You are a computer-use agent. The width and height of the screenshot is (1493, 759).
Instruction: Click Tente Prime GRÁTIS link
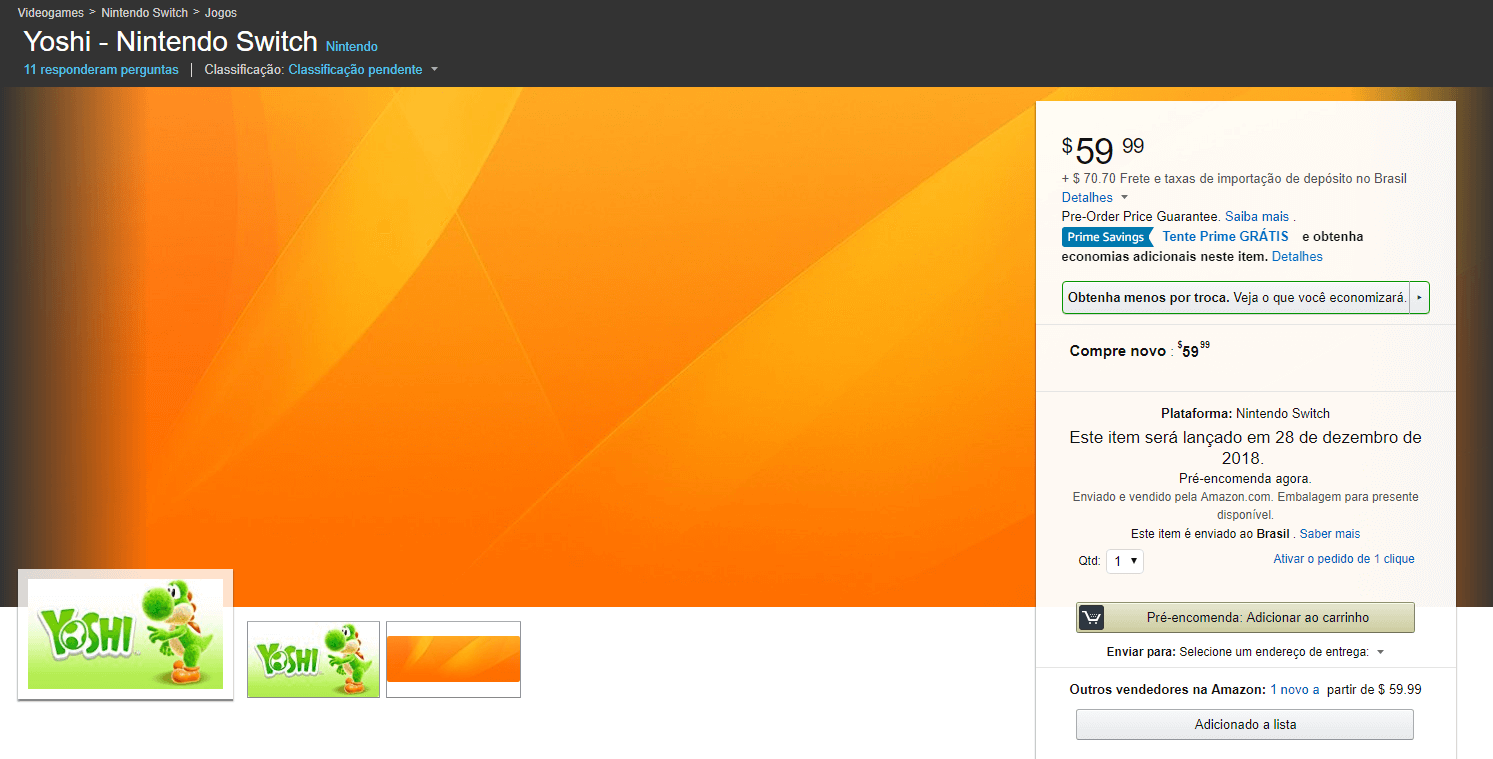click(1225, 237)
